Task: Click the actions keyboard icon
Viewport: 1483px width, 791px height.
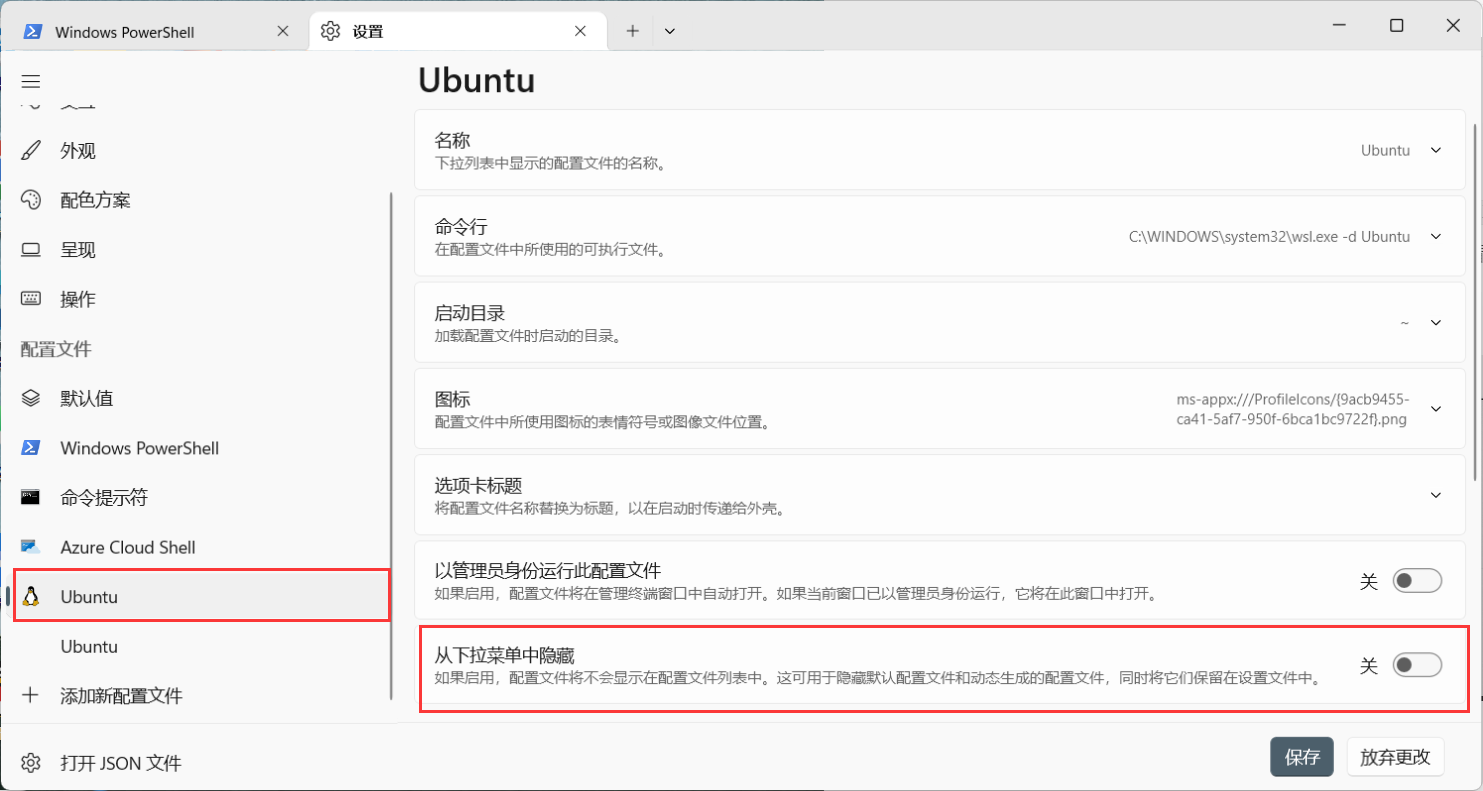Action: click(x=31, y=299)
